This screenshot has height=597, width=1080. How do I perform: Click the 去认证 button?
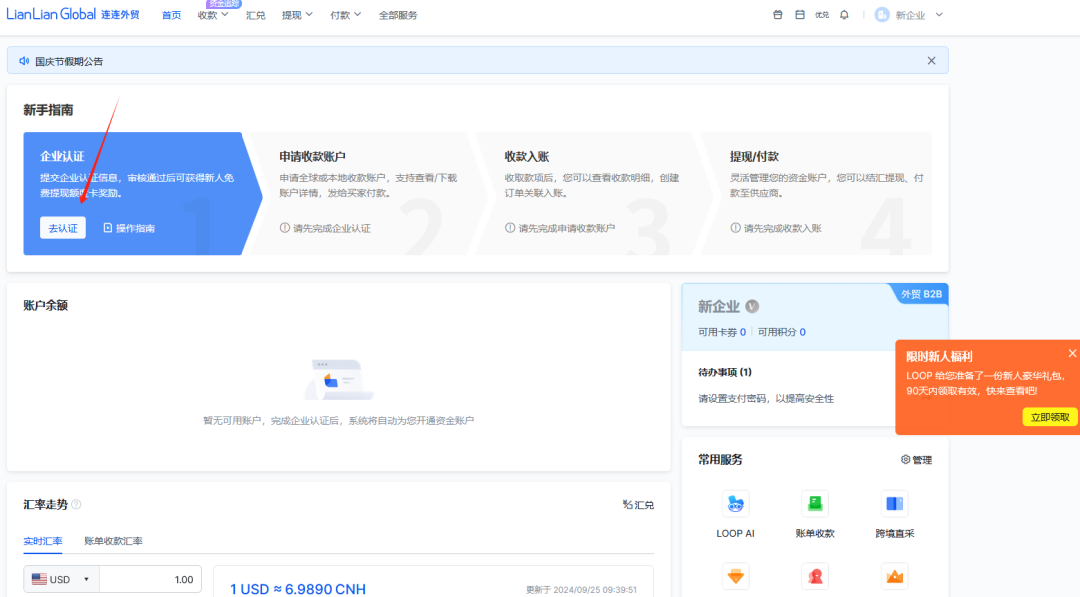(x=62, y=228)
